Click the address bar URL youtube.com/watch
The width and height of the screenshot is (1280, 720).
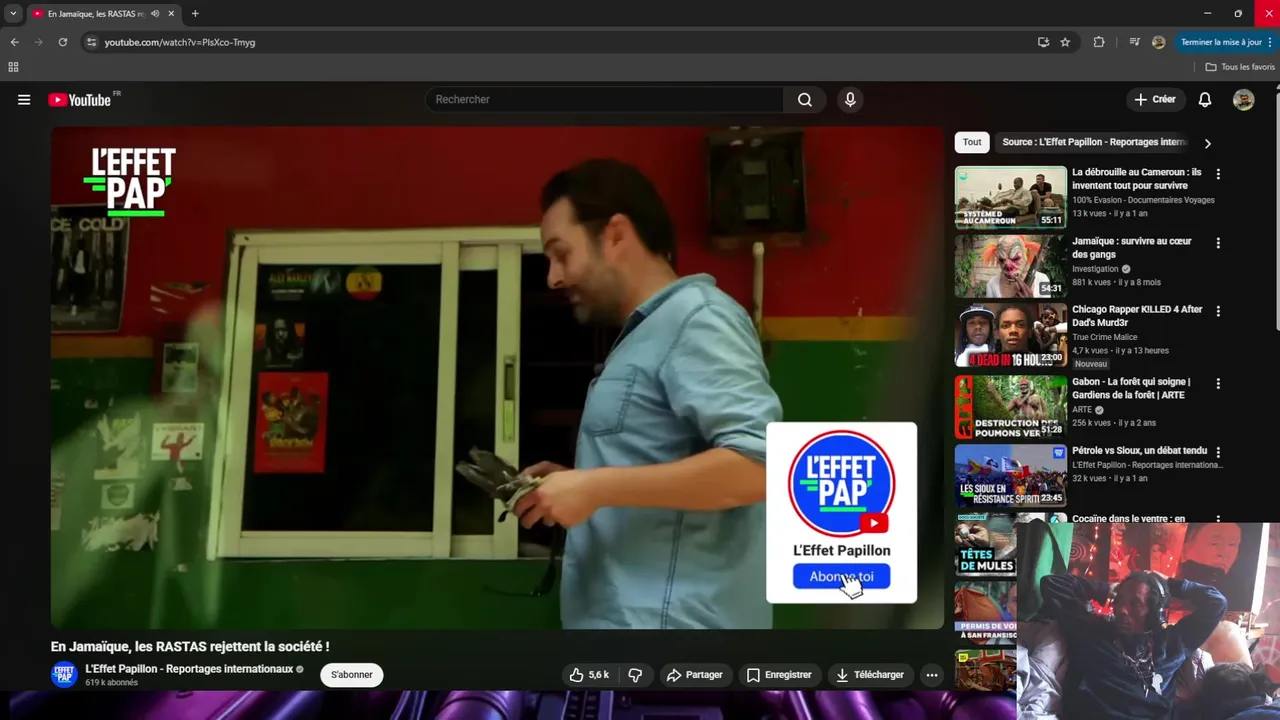click(x=180, y=42)
